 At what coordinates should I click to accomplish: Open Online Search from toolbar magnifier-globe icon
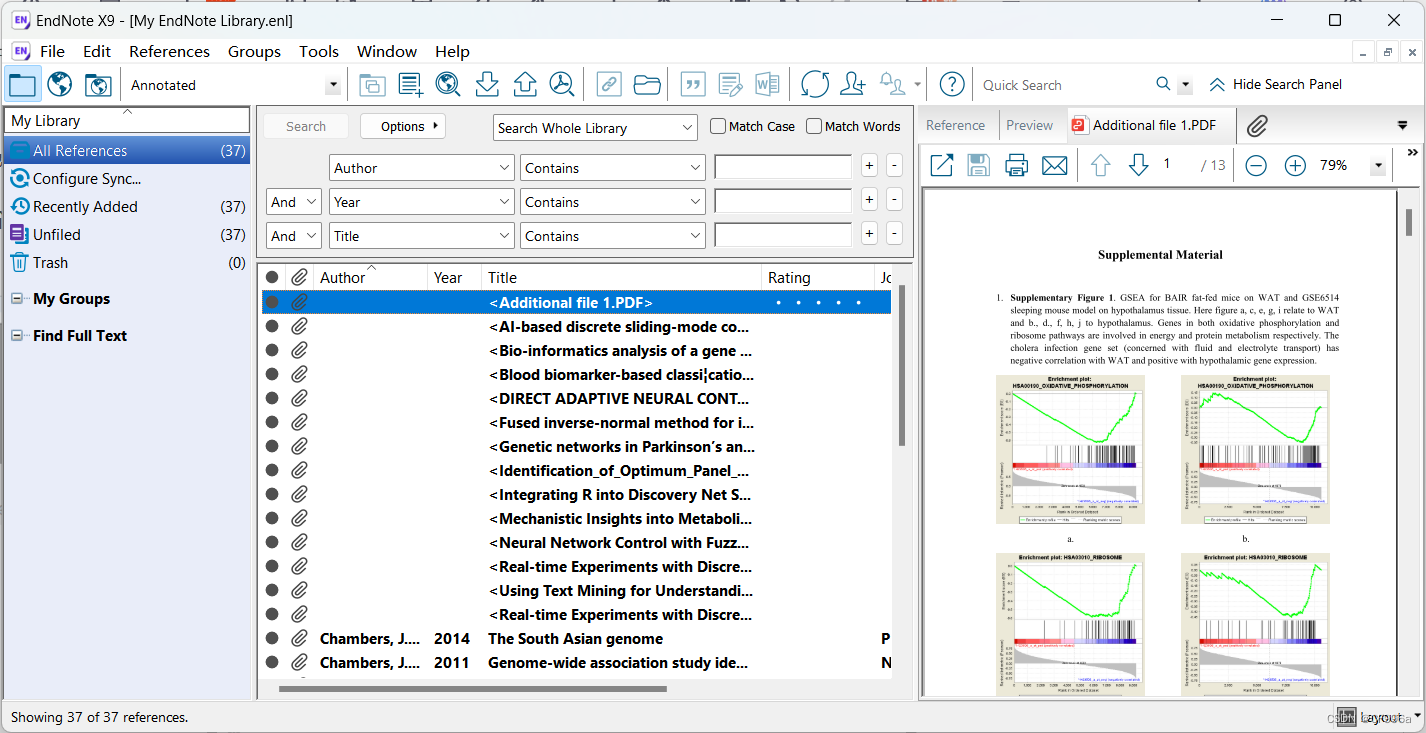448,85
